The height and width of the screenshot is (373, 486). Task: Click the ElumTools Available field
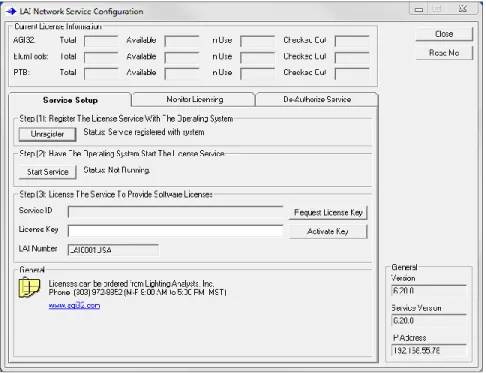coord(182,57)
